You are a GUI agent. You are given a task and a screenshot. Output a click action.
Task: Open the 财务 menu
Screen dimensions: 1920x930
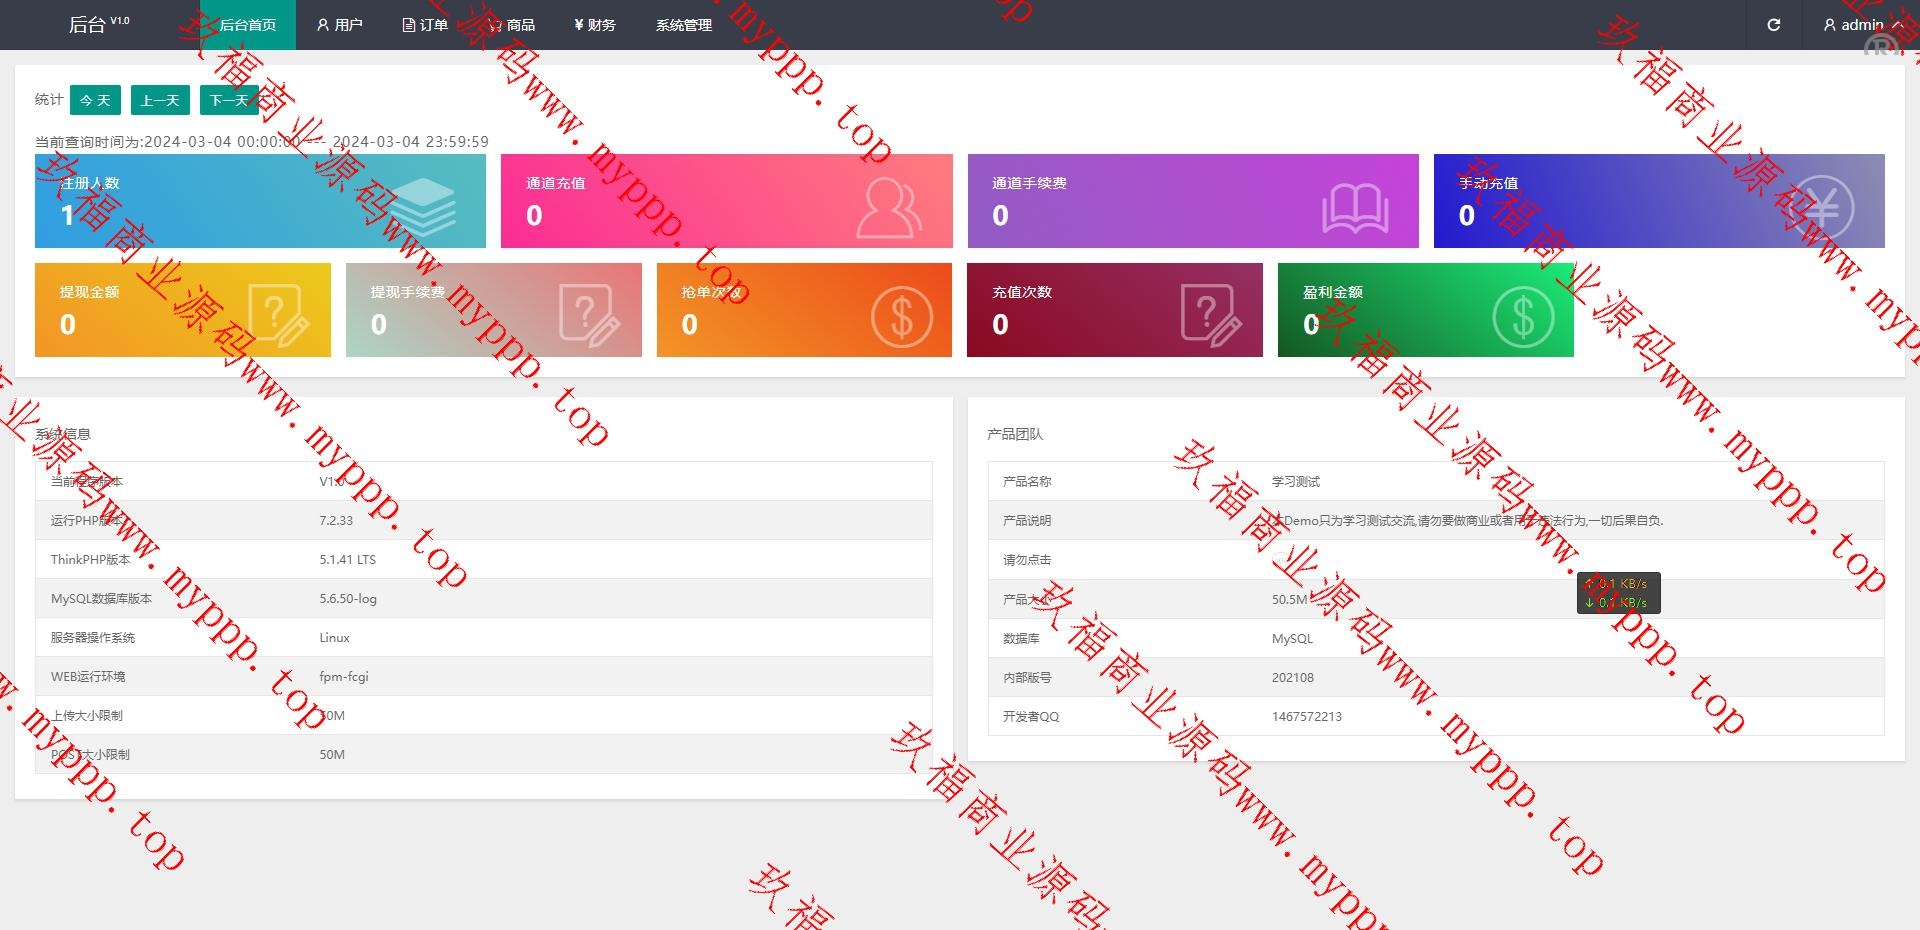[x=595, y=25]
